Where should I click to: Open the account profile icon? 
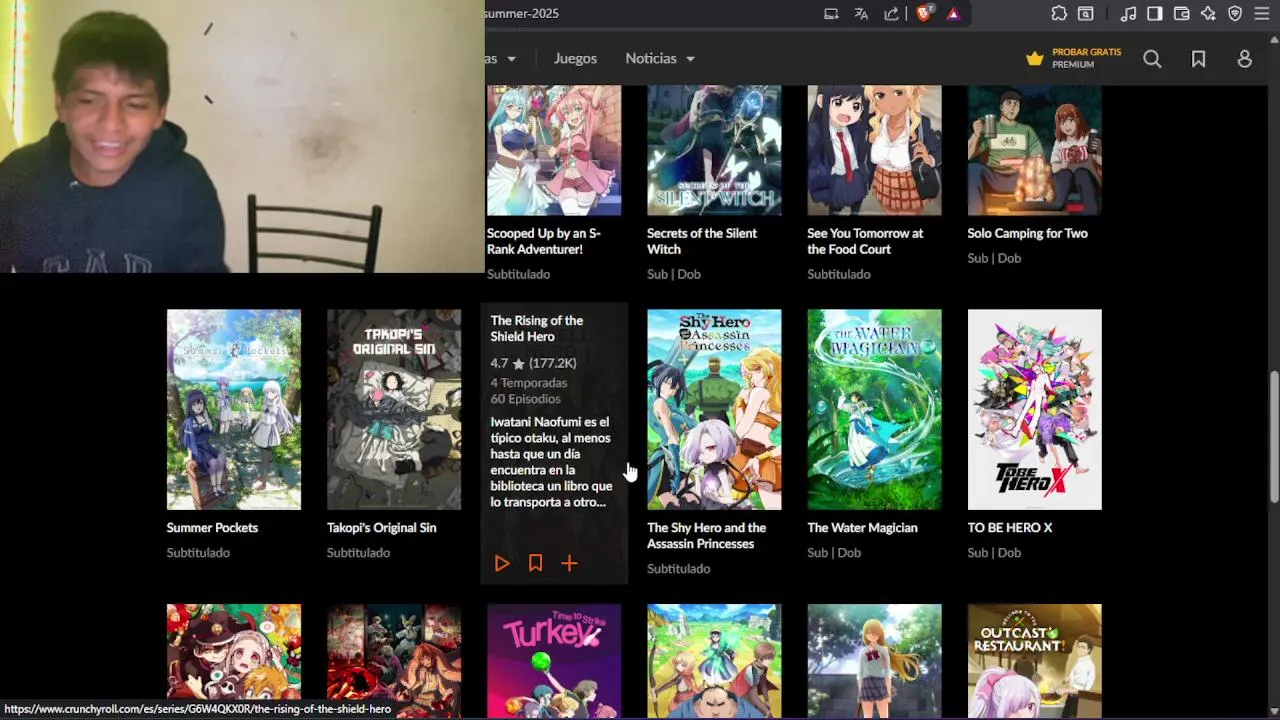[x=1244, y=59]
